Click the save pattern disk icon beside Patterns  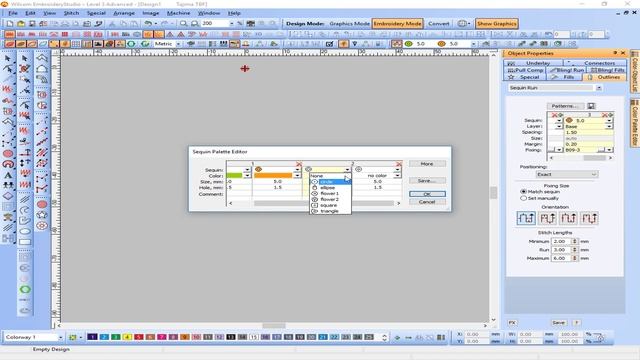(591, 106)
